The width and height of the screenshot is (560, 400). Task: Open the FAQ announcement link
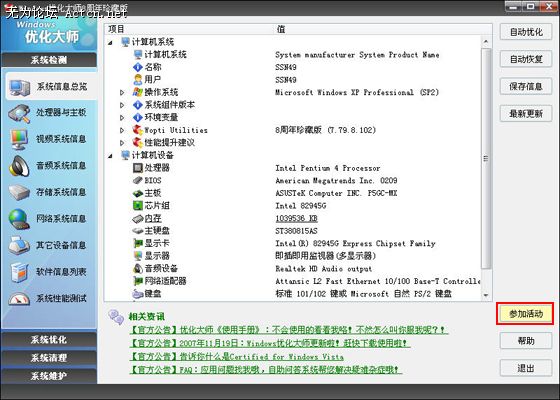(x=265, y=370)
